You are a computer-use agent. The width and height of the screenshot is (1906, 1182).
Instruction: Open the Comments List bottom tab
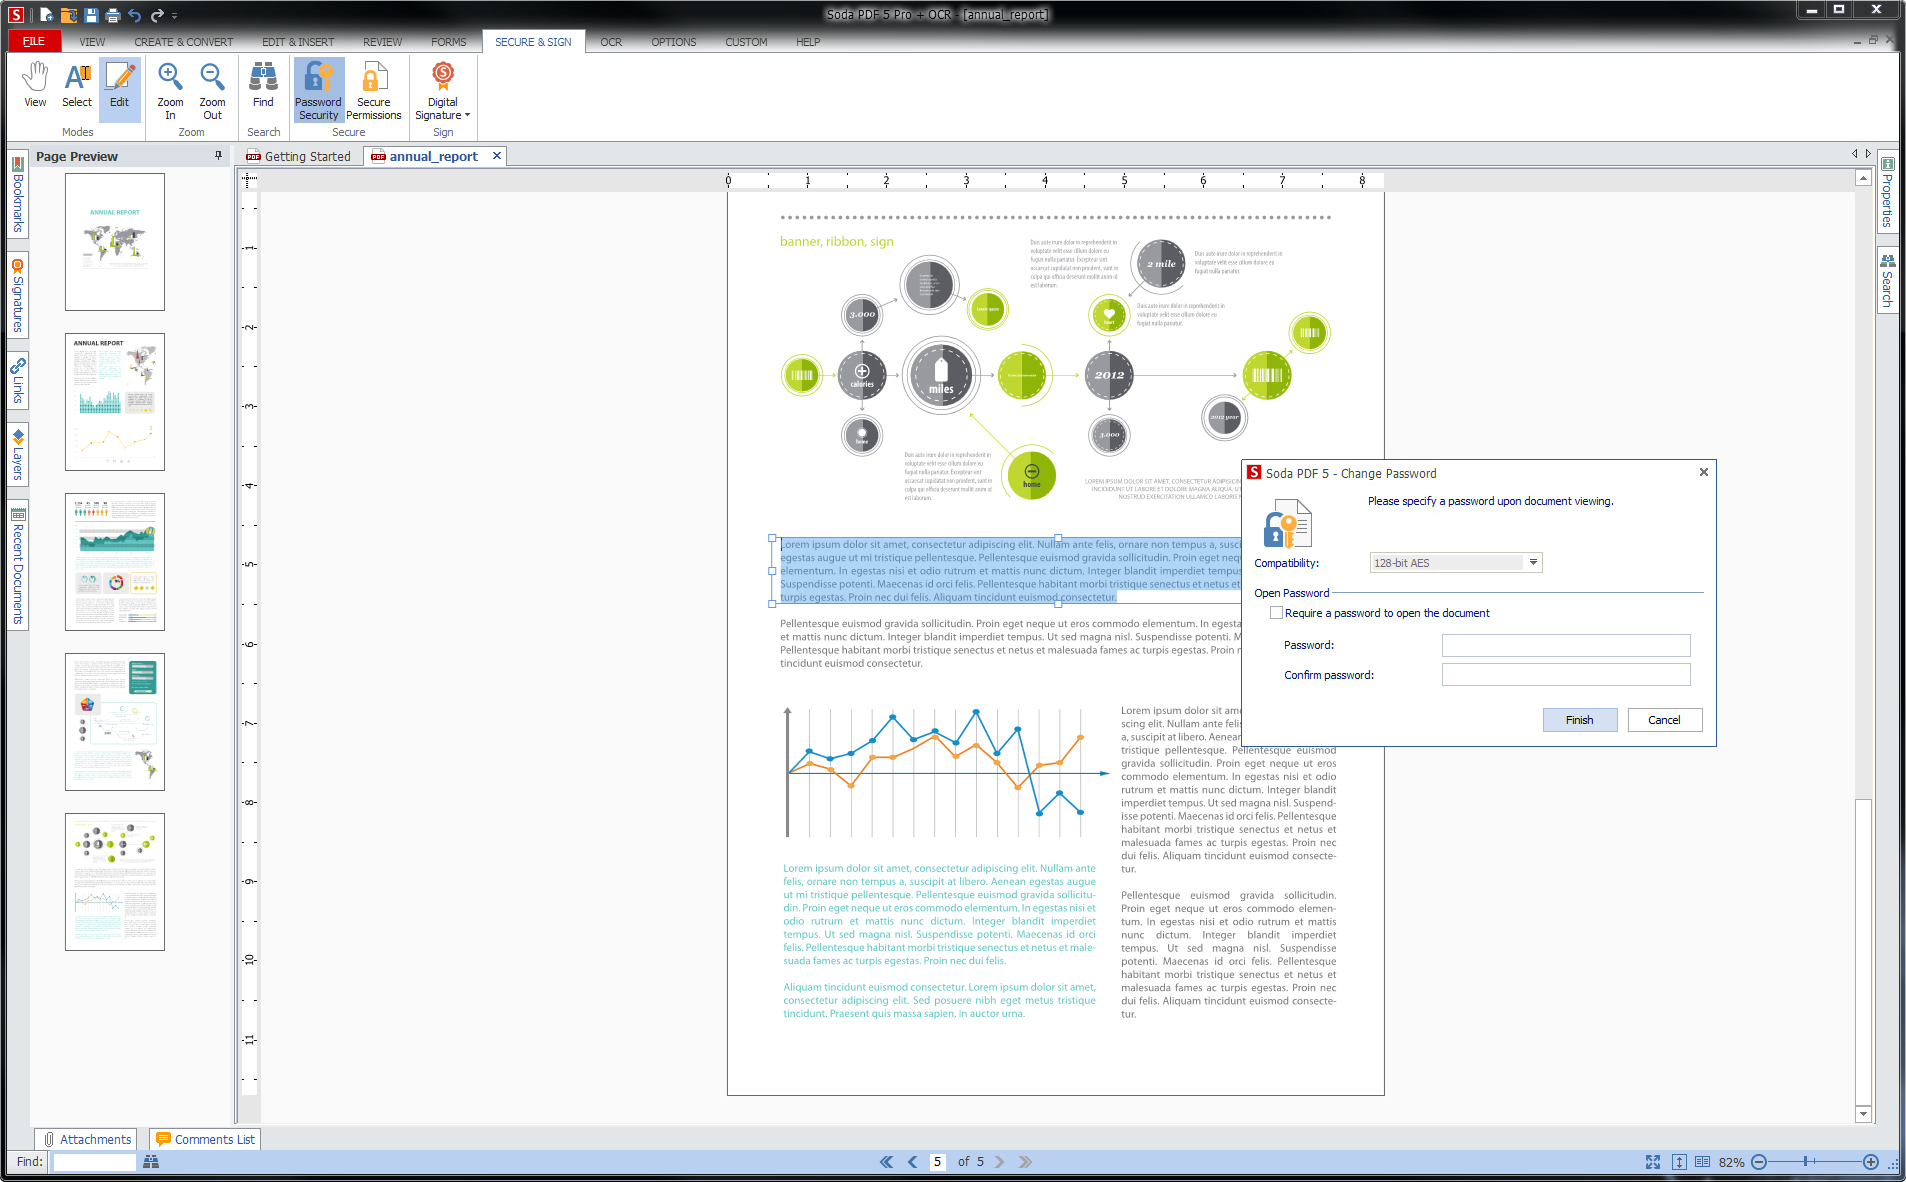coord(205,1139)
